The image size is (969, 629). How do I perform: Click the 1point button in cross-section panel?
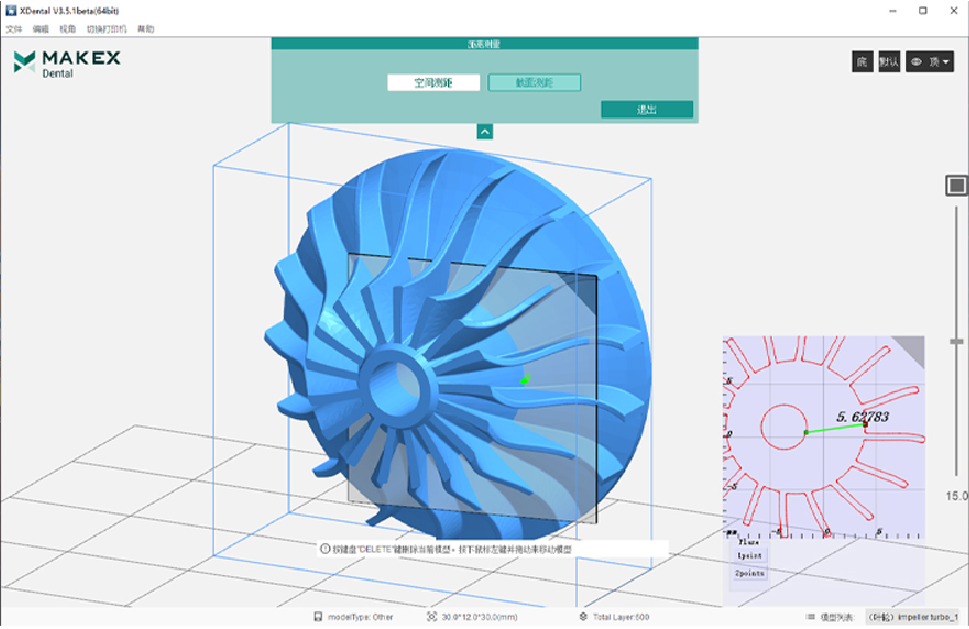pyautogui.click(x=750, y=555)
